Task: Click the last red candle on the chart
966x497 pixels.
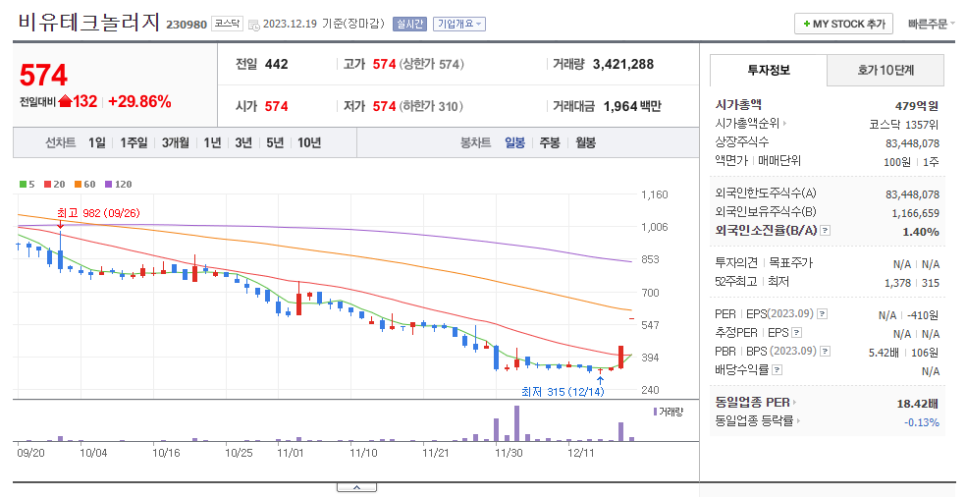Action: coord(621,357)
